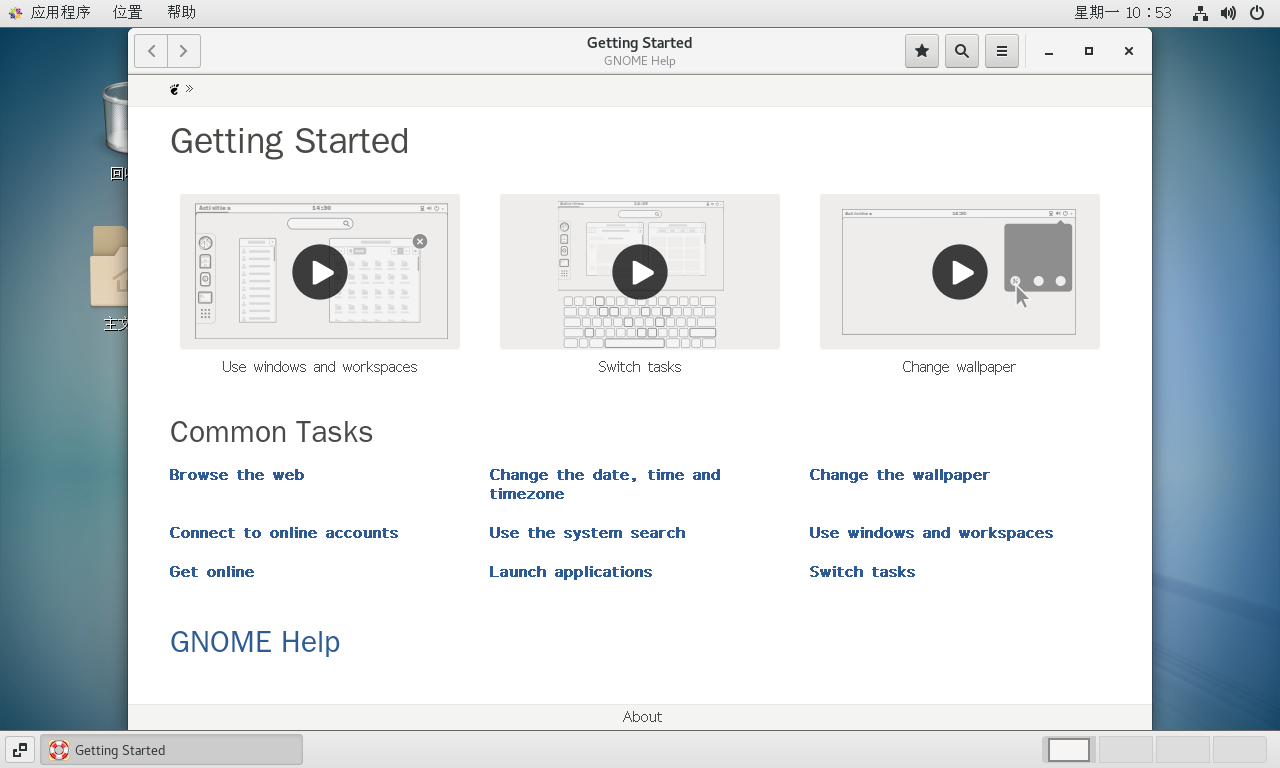1280x768 pixels.
Task: Open the 位置 places menu
Action: pos(127,13)
